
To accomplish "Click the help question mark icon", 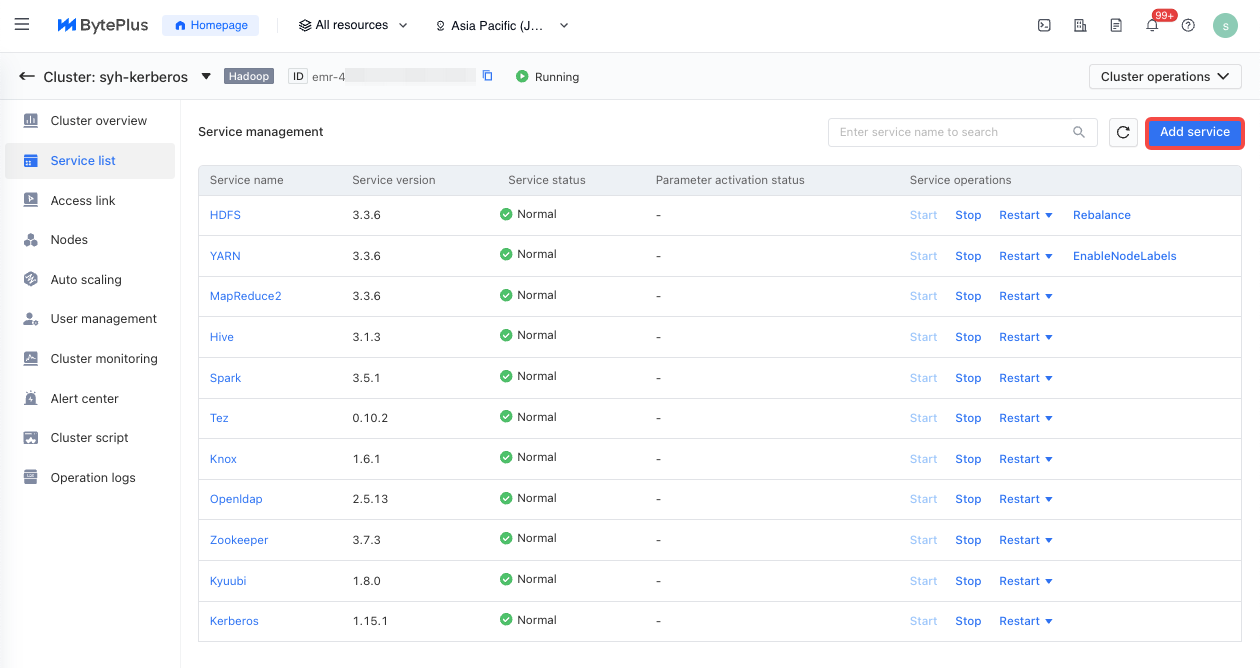I will tap(1188, 26).
